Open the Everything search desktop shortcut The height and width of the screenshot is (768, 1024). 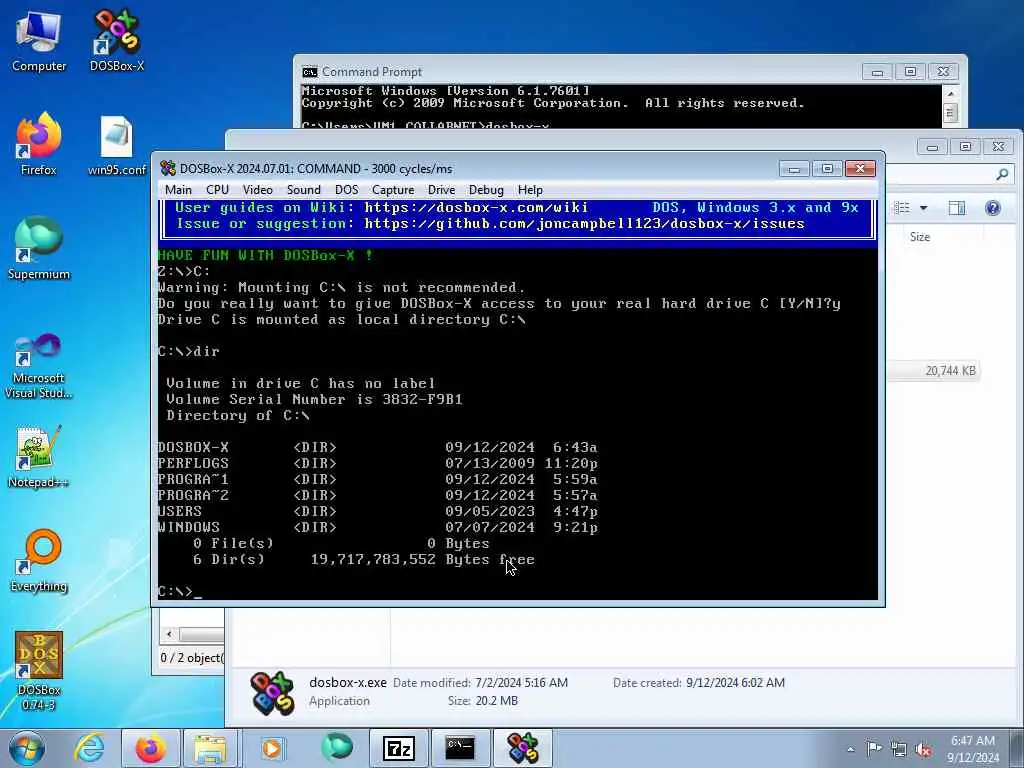click(x=39, y=562)
